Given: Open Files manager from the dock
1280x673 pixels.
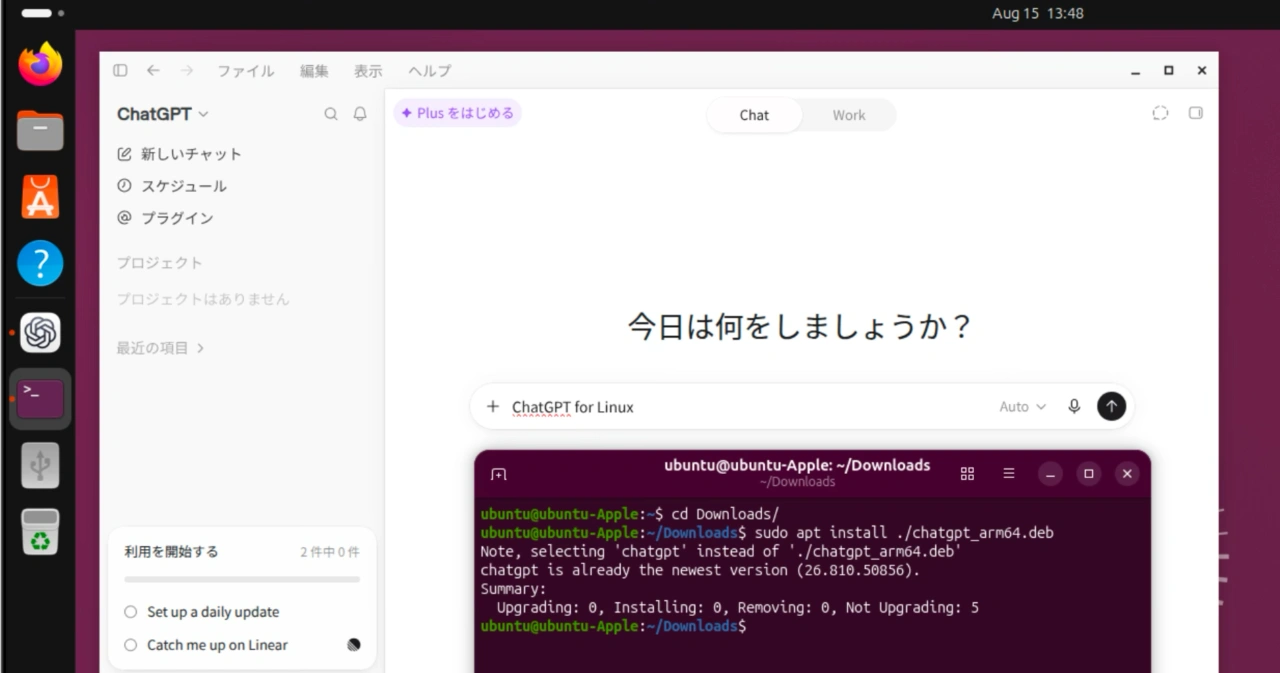Looking at the screenshot, I should pyautogui.click(x=40, y=130).
